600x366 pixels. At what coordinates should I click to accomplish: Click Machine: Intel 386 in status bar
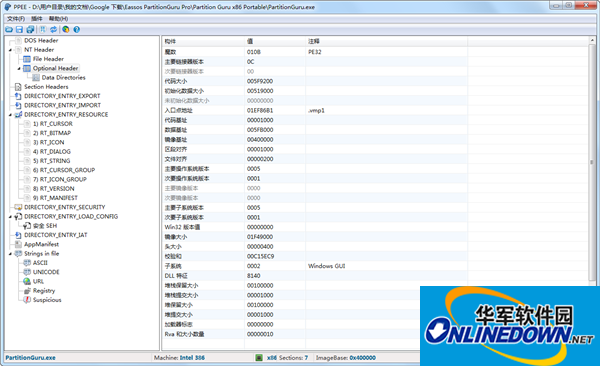click(179, 358)
